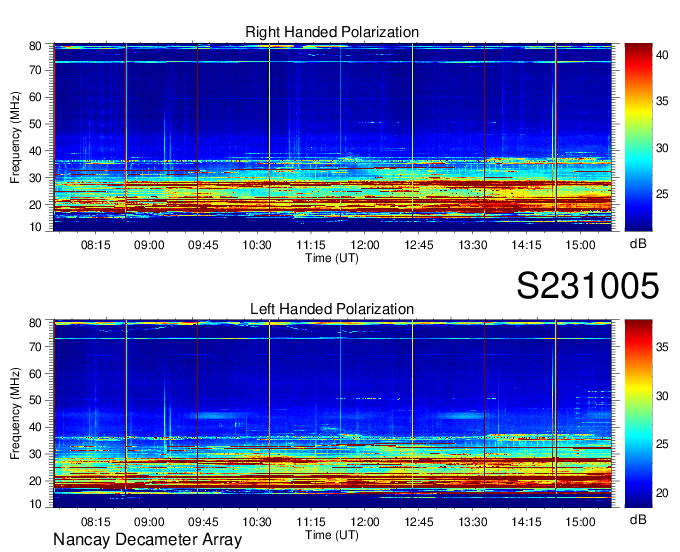Click Time (UT) label of Right Handed plot
Viewport: 680px width, 552px height.
pos(332,258)
